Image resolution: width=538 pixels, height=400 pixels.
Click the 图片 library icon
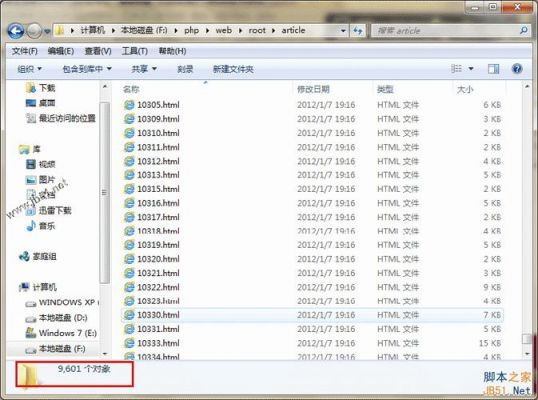point(31,180)
